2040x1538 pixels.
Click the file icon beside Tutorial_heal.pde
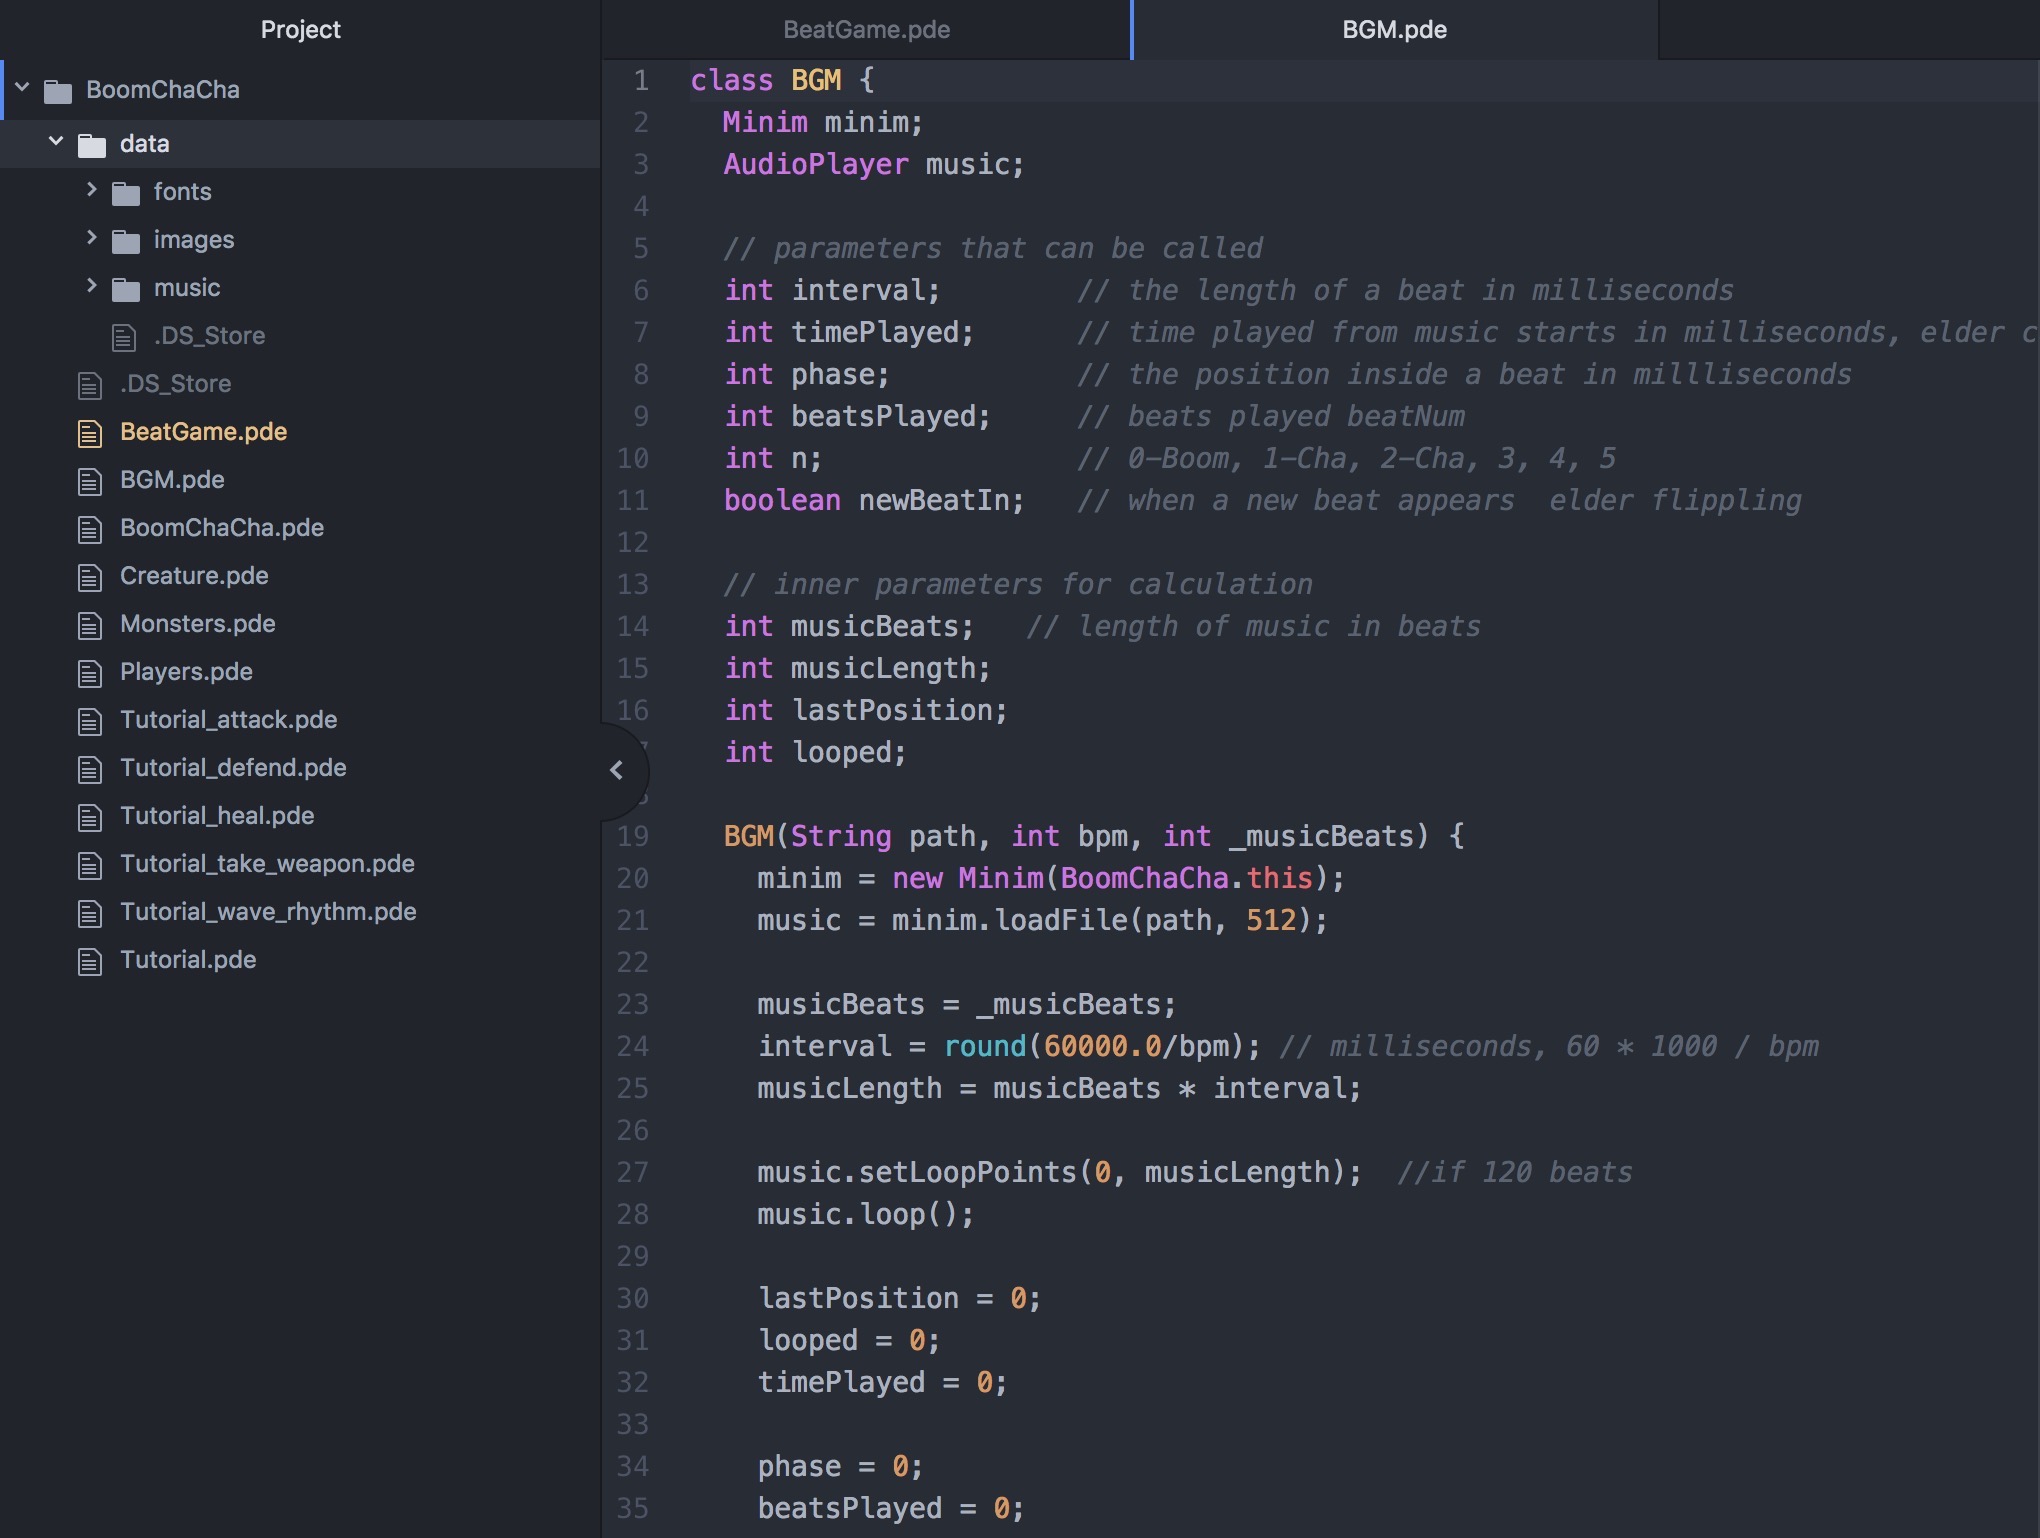pyautogui.click(x=90, y=817)
